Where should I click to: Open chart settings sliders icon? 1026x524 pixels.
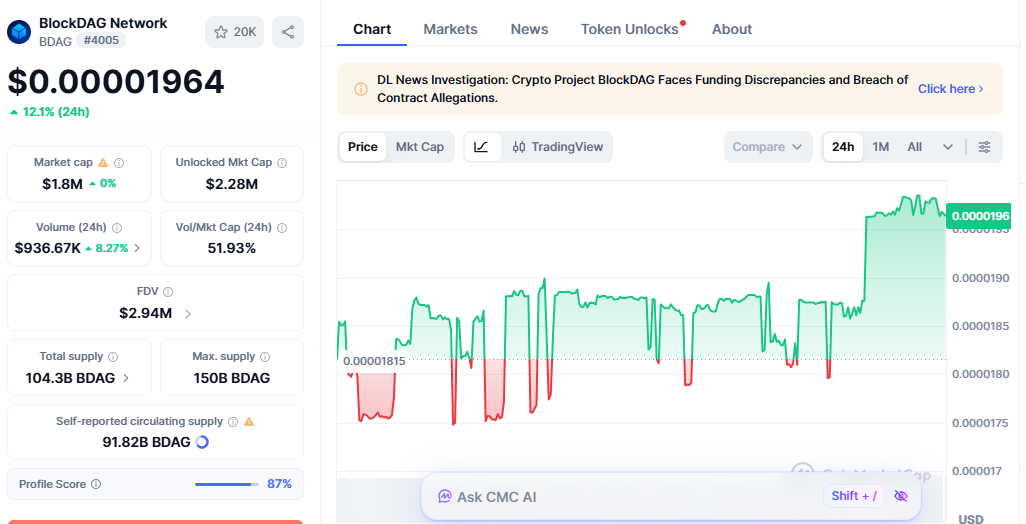tap(984, 147)
